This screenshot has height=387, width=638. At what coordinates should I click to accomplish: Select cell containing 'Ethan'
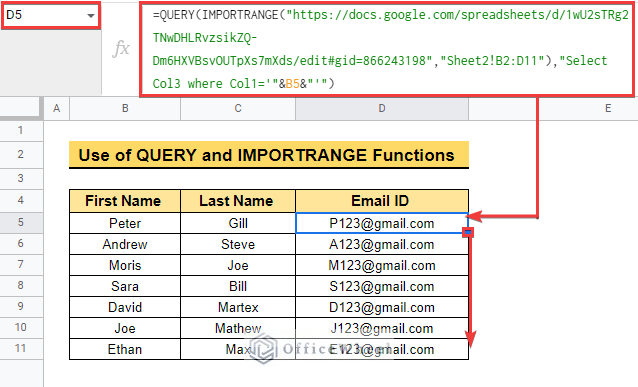click(x=125, y=349)
